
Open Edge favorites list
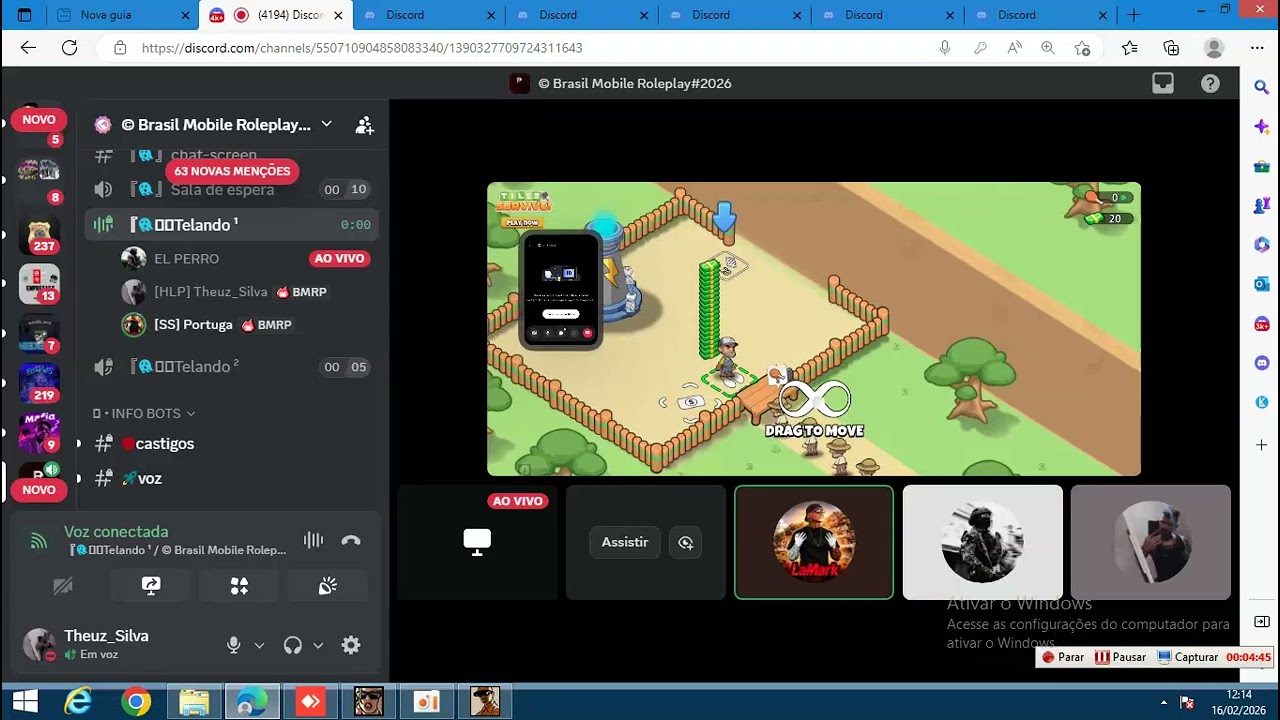click(x=1129, y=48)
